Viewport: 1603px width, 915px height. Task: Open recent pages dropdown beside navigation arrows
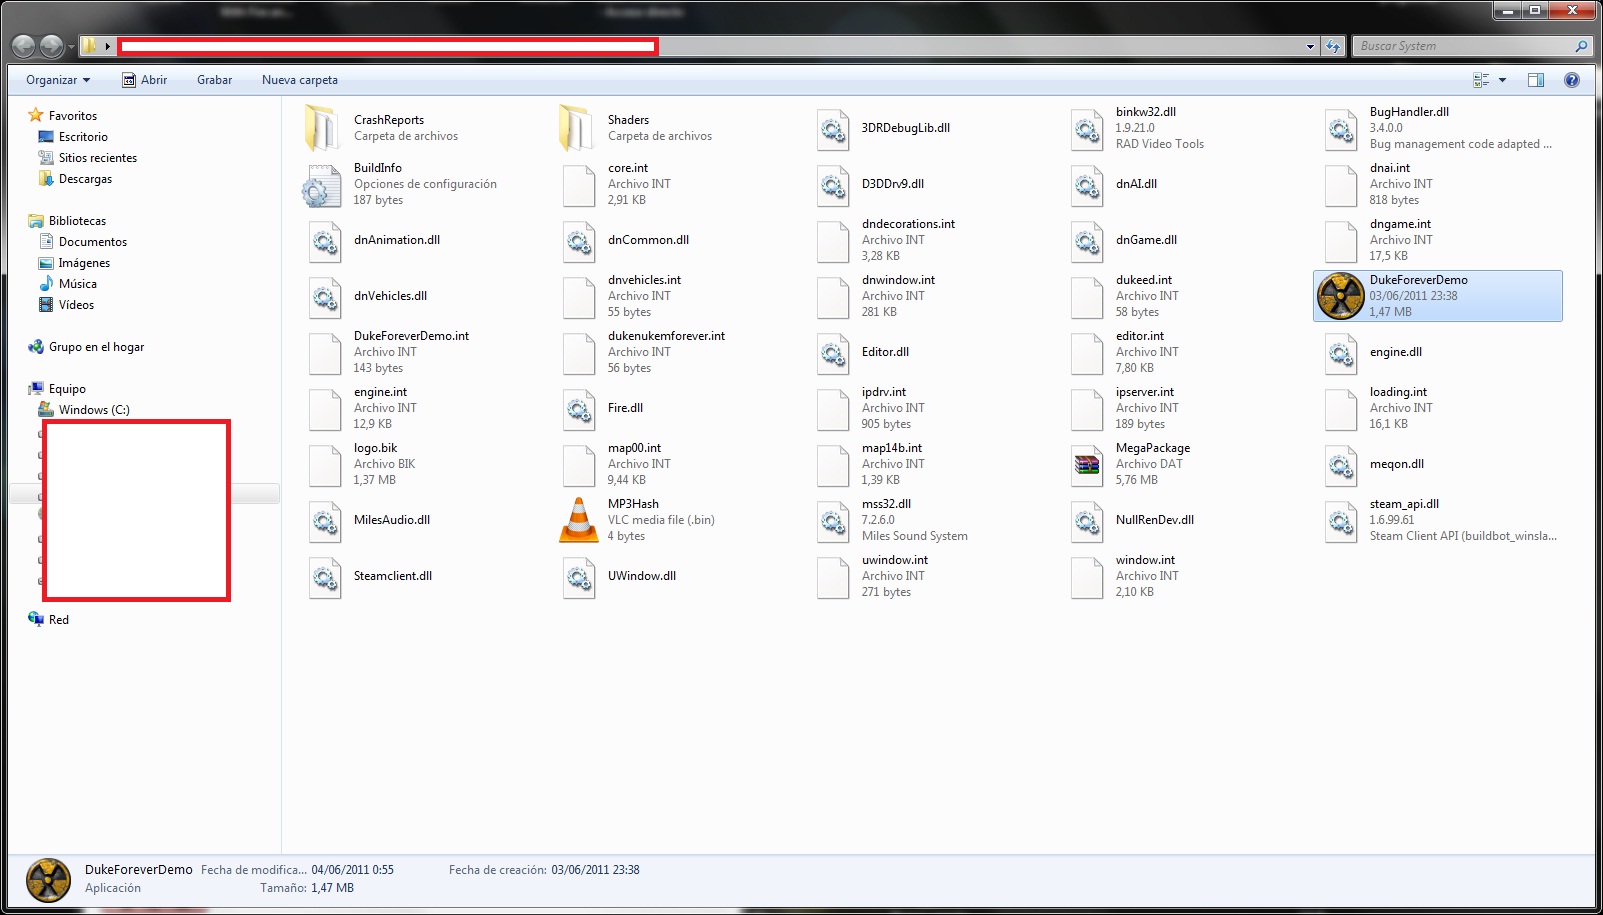click(71, 47)
